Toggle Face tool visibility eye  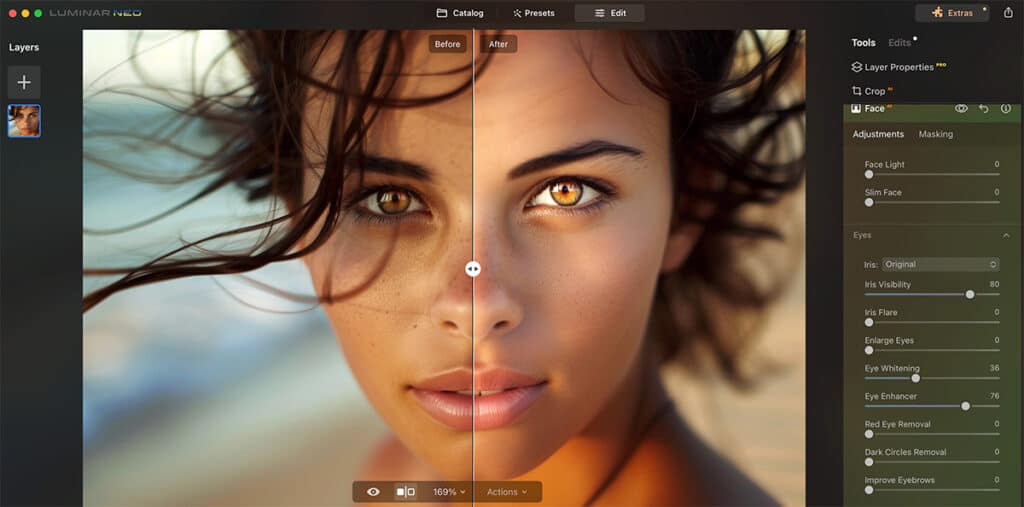pos(961,108)
